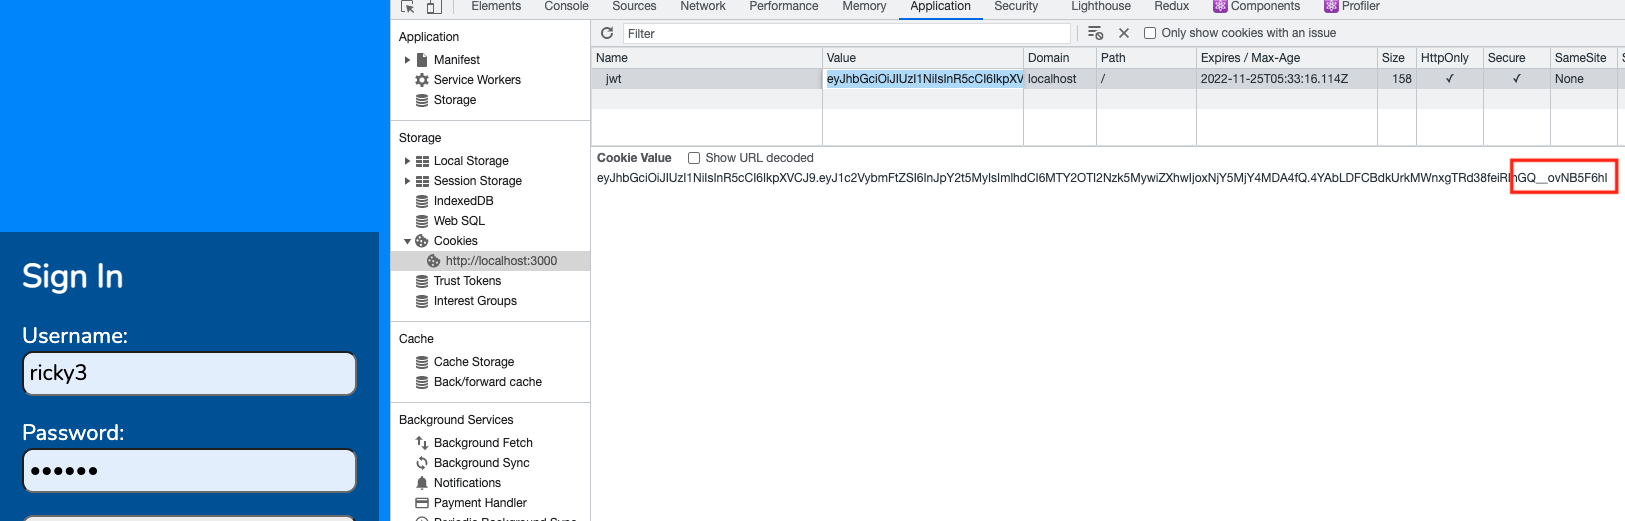The height and width of the screenshot is (521, 1625).
Task: Expand the Session Storage tree
Action: coord(407,181)
